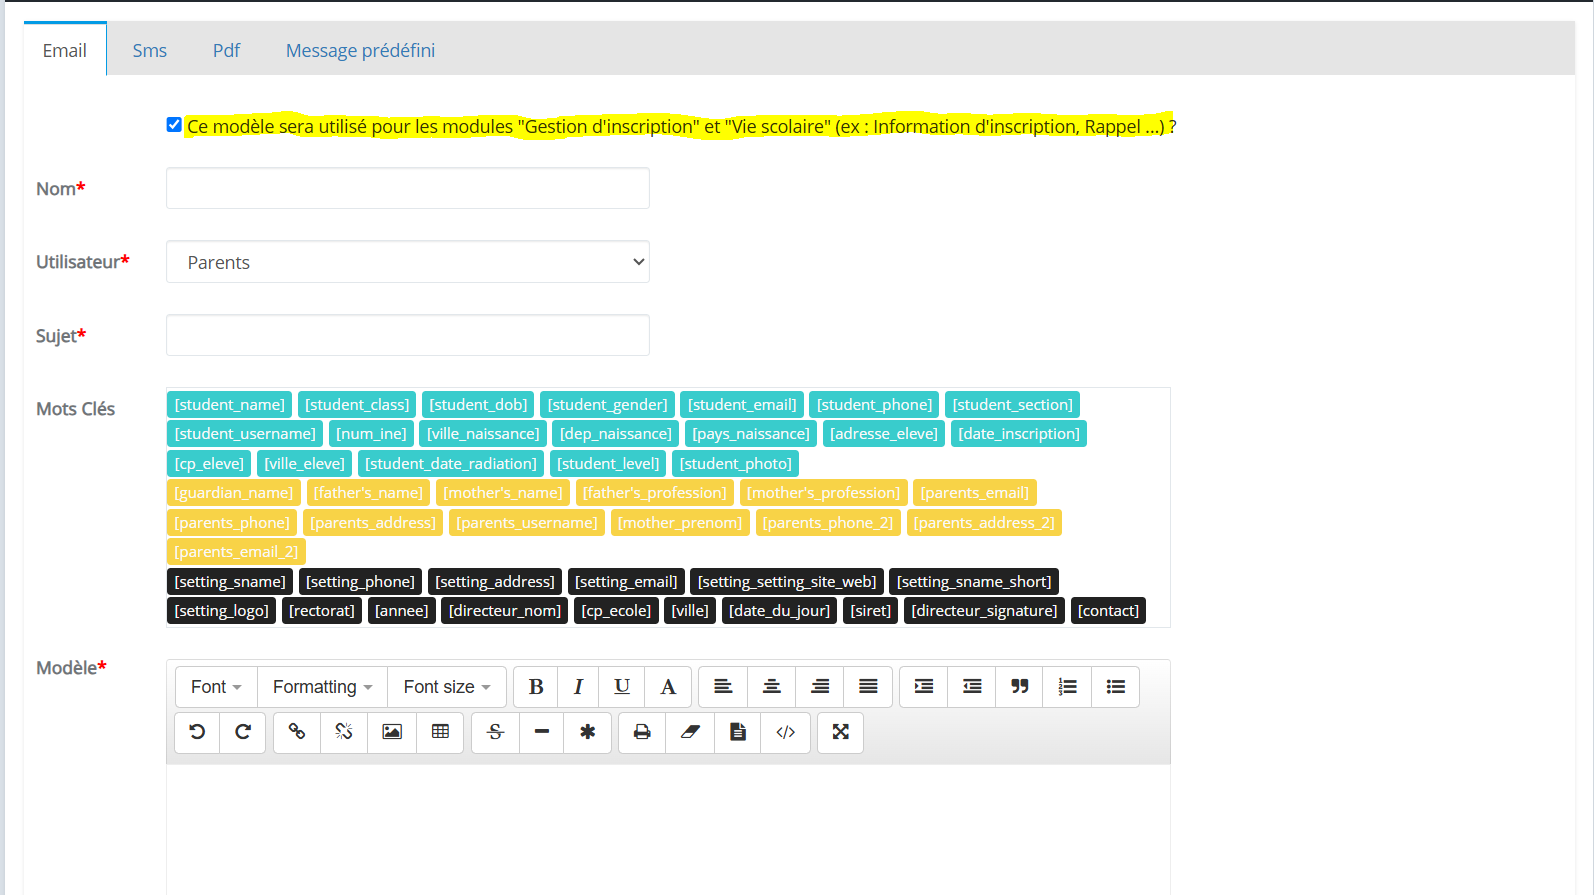1594x895 pixels.
Task: Click the Sujet input field
Action: click(408, 335)
